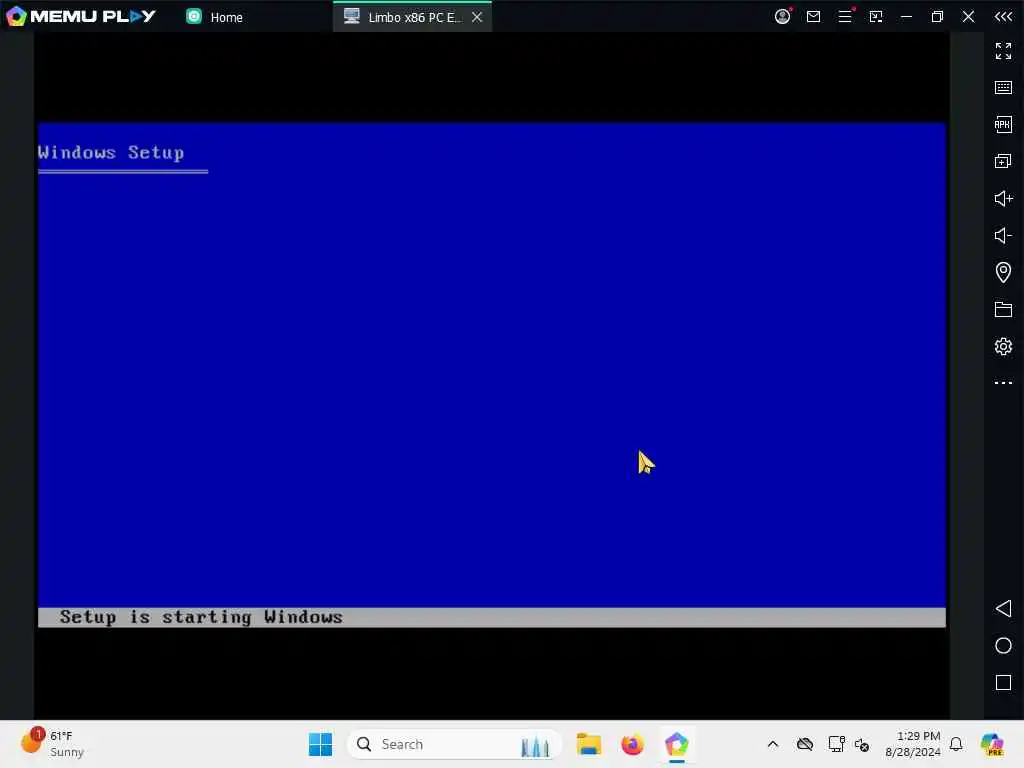1024x768 pixels.
Task: Open the weather widget showing 61°F Sunny
Action: (54, 744)
